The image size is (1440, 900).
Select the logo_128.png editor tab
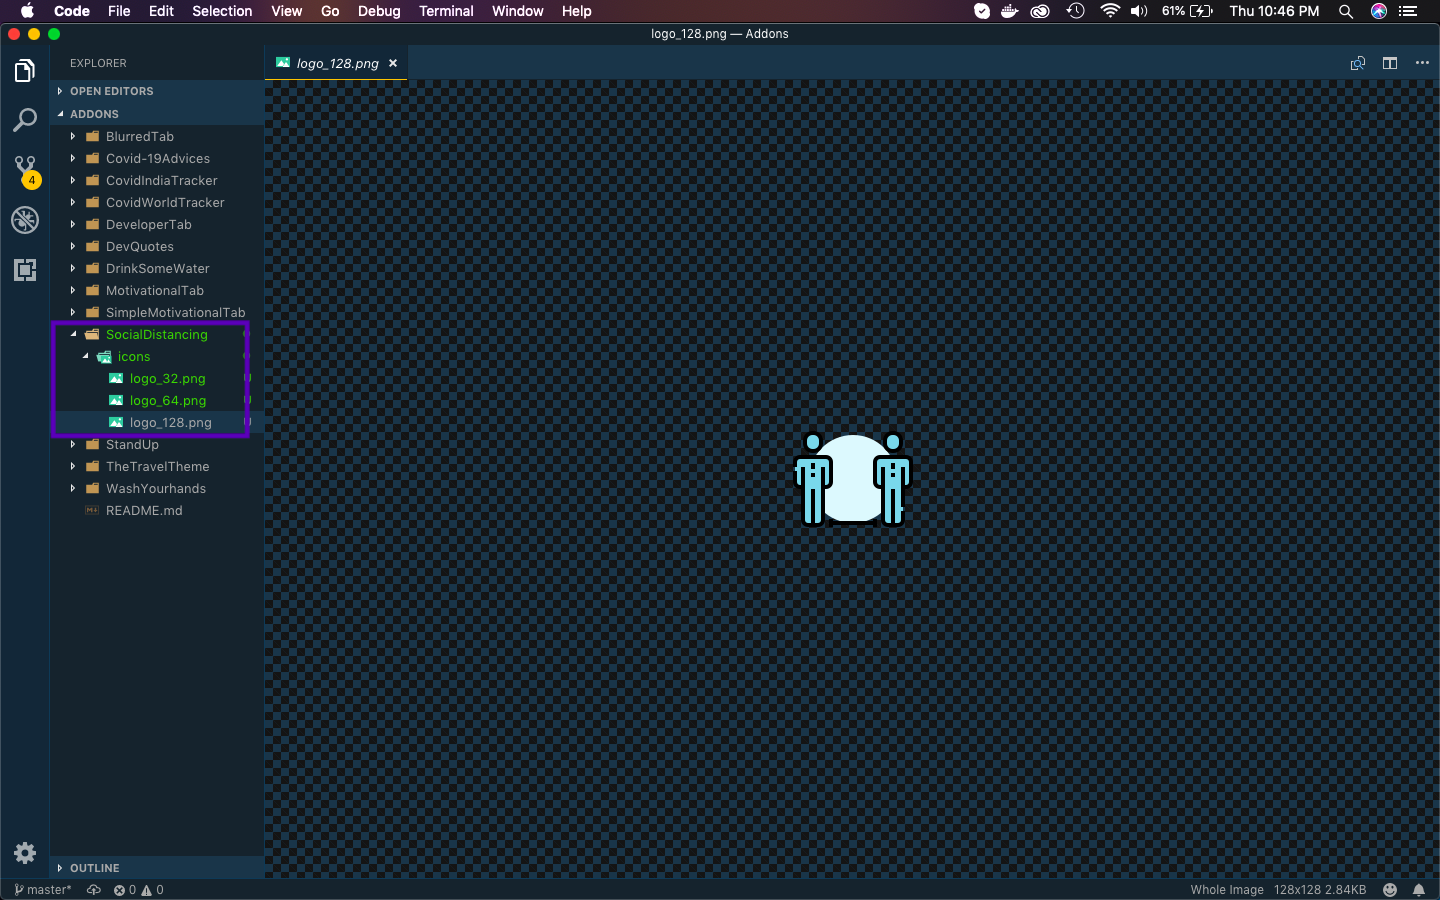pyautogui.click(x=337, y=63)
